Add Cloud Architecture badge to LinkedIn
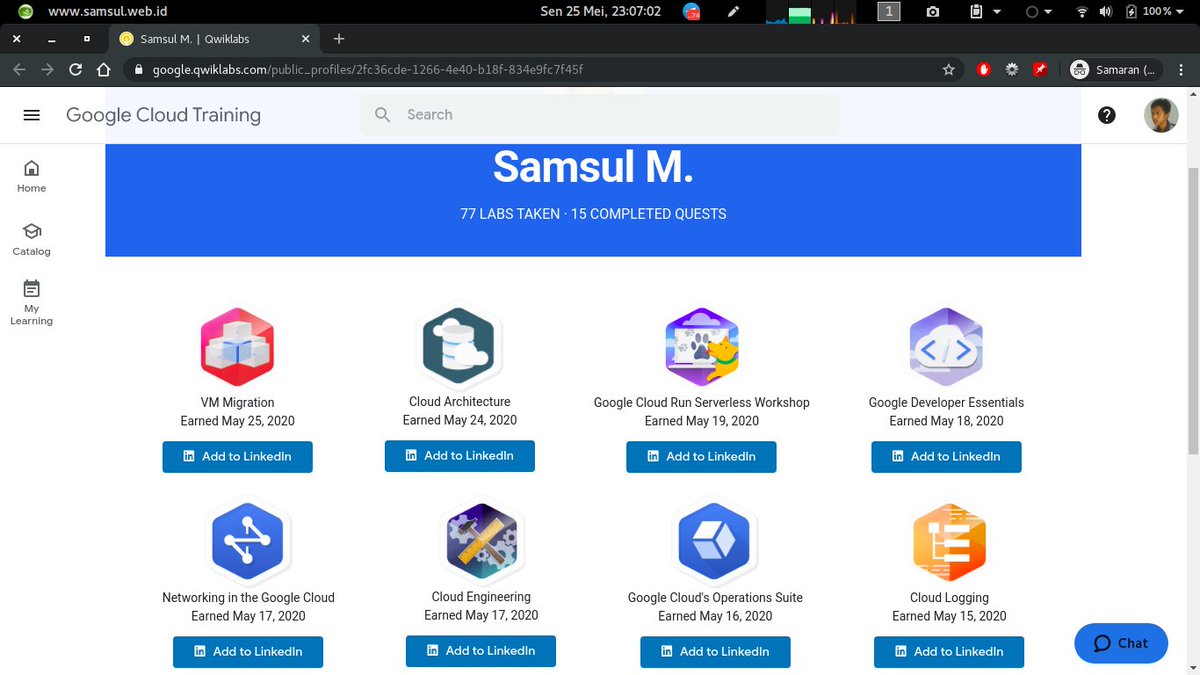This screenshot has width=1200, height=675. pyautogui.click(x=460, y=455)
